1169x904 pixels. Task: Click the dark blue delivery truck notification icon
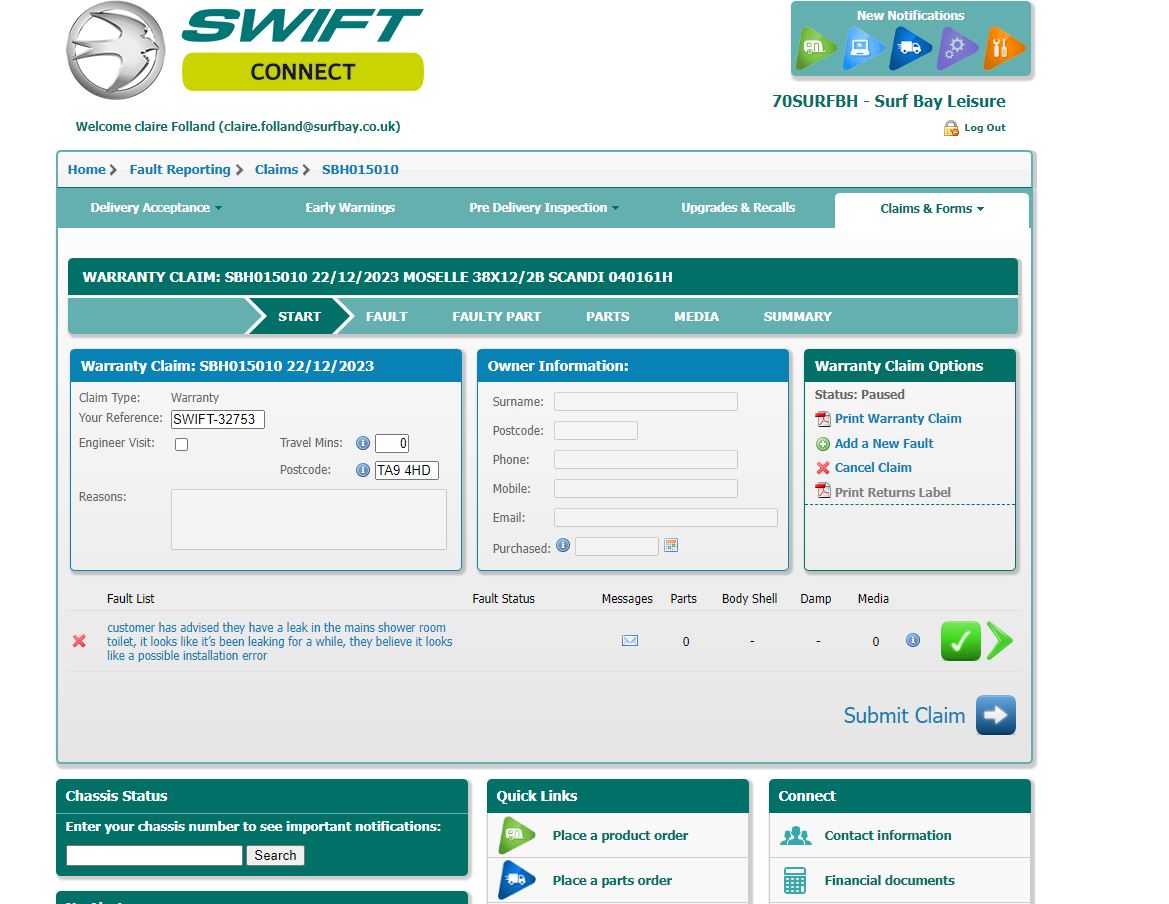(x=910, y=48)
